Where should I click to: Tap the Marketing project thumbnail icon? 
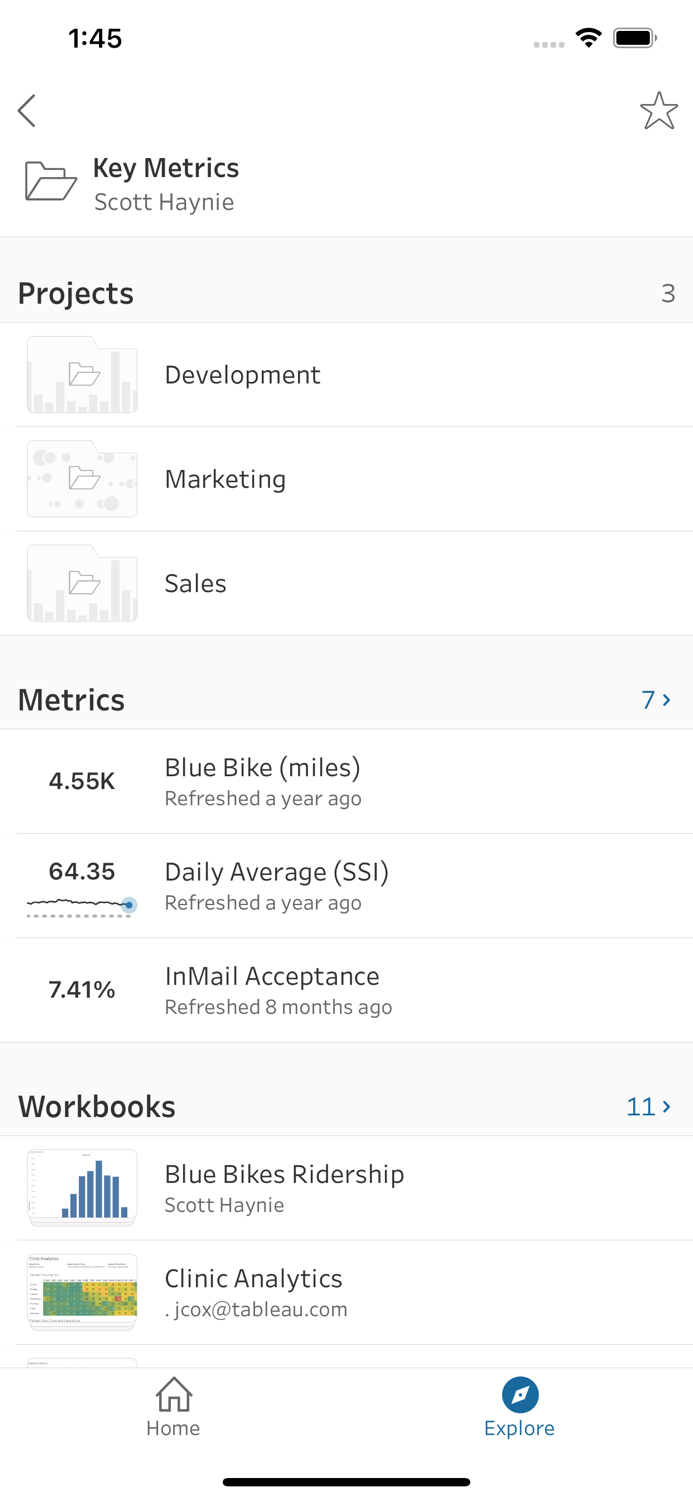pos(82,479)
